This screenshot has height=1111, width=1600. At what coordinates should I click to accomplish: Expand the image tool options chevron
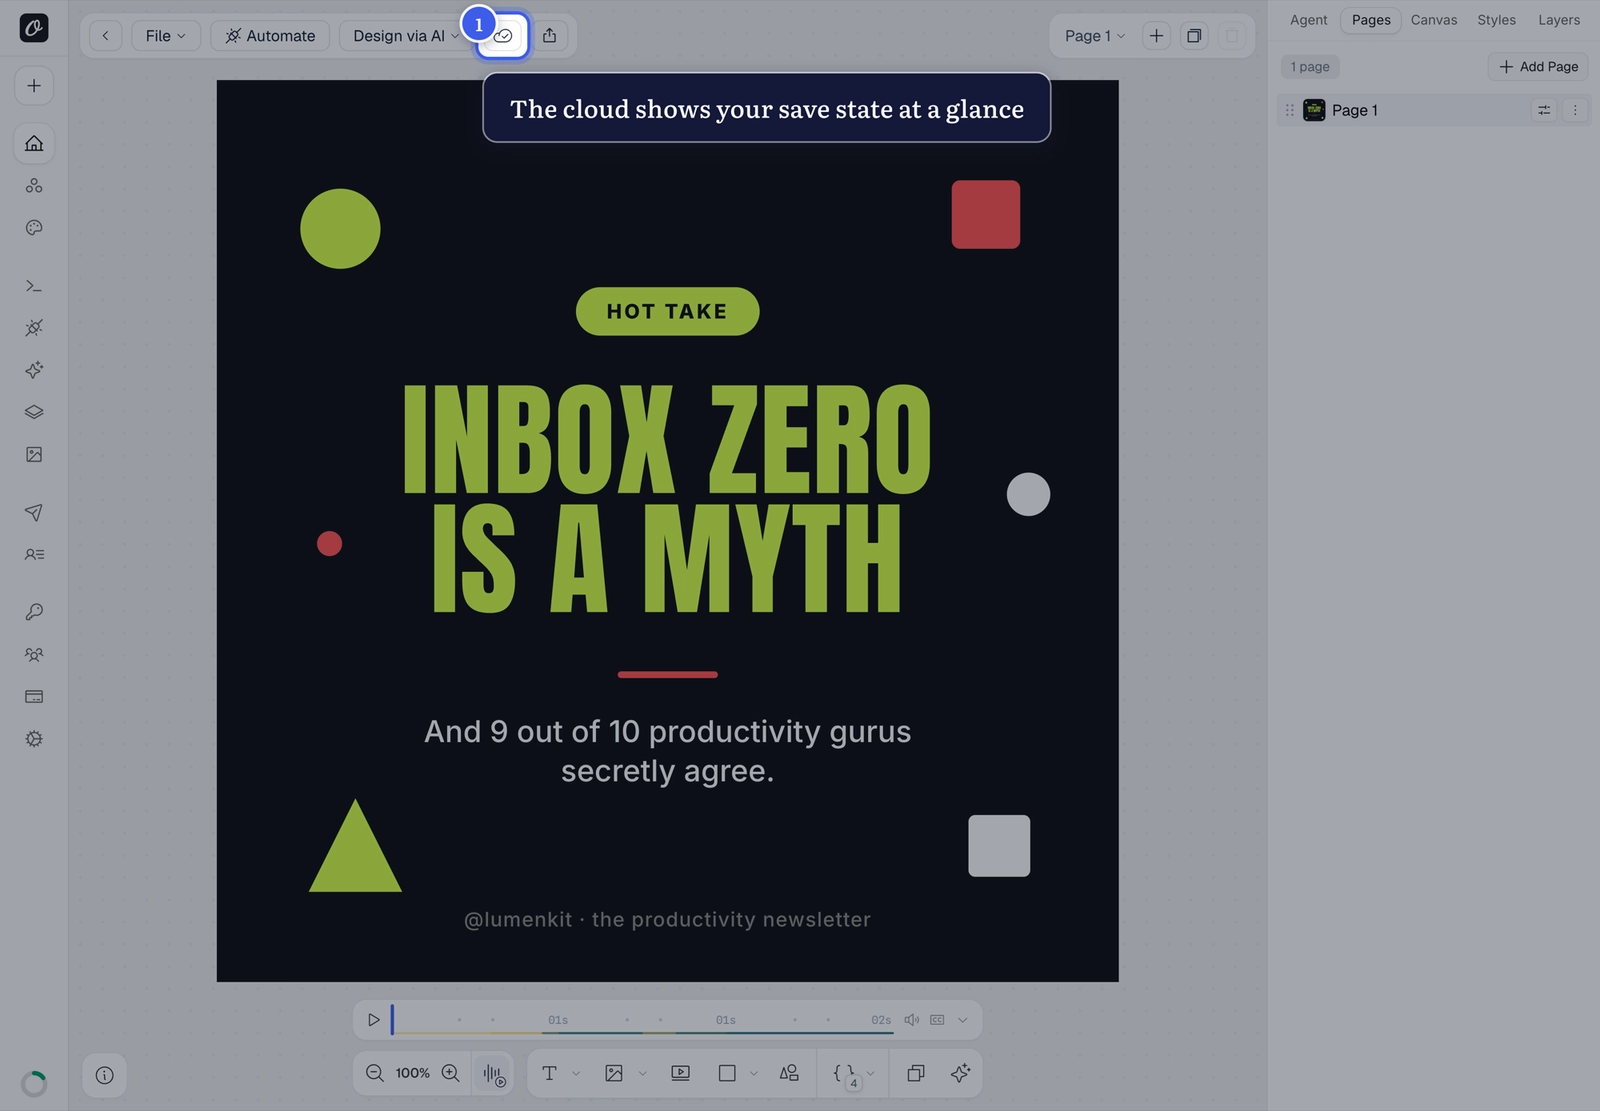(x=642, y=1074)
